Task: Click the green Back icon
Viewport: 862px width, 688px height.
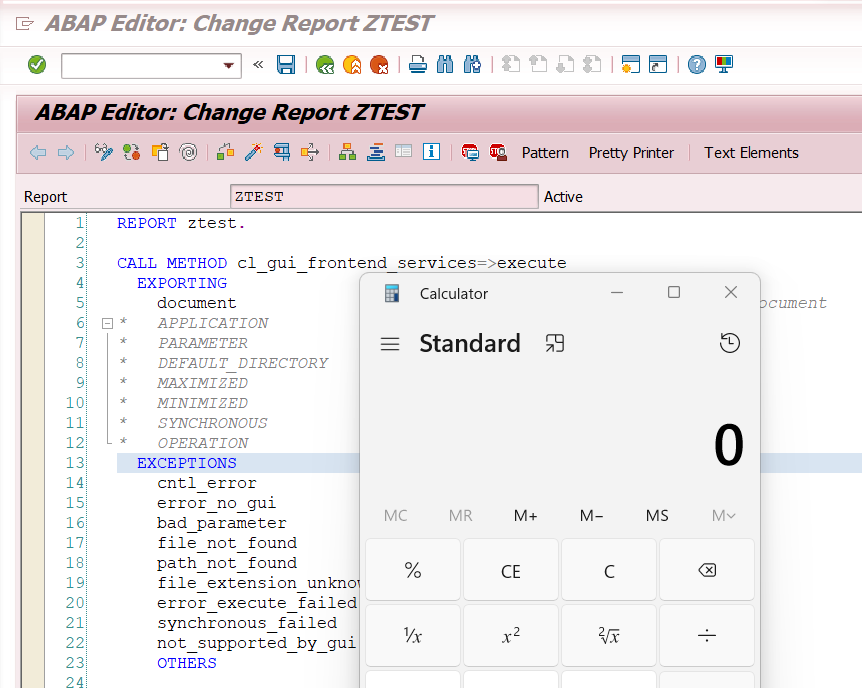Action: click(x=325, y=65)
